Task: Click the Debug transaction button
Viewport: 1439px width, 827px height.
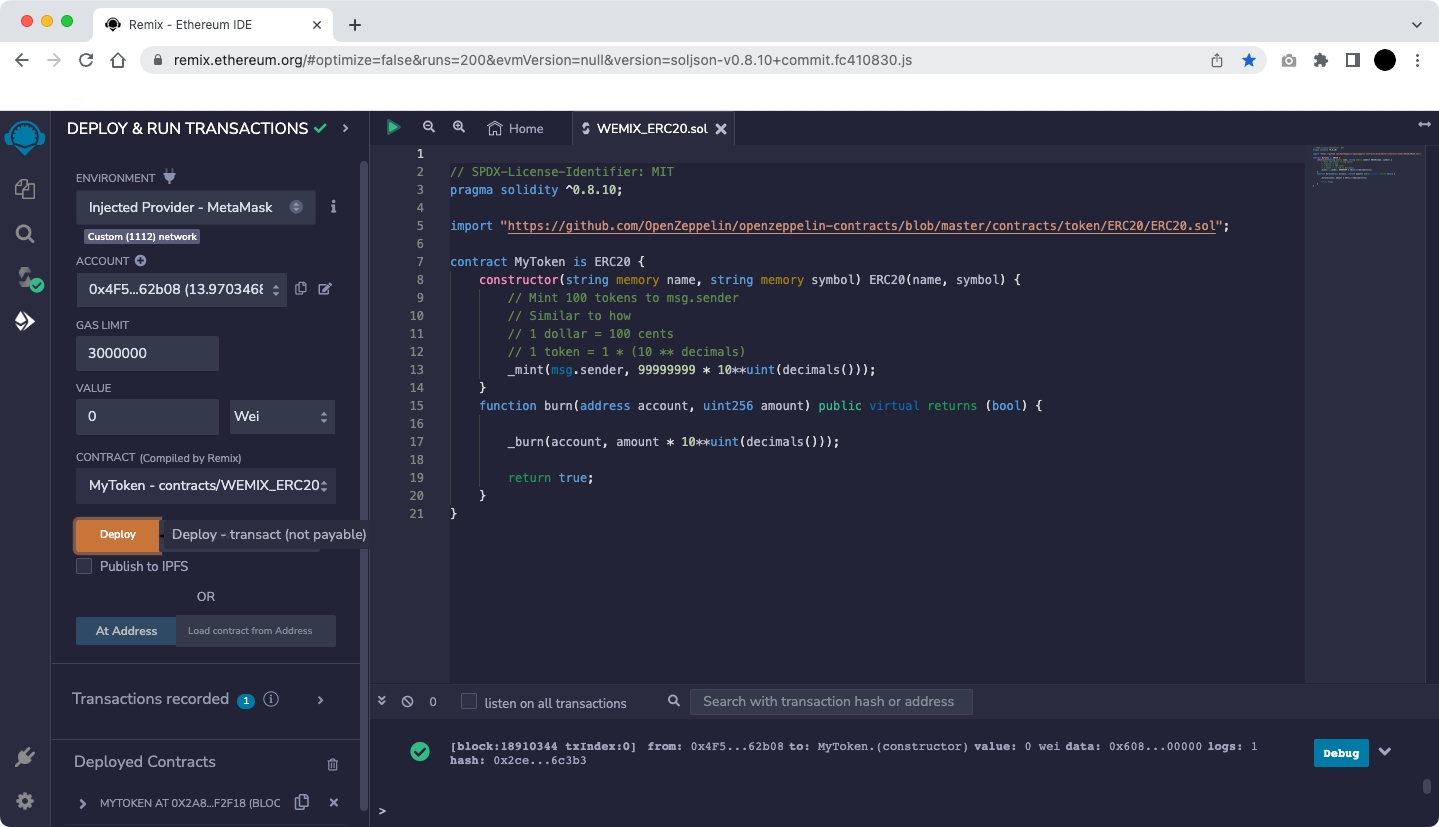Action: 1341,753
